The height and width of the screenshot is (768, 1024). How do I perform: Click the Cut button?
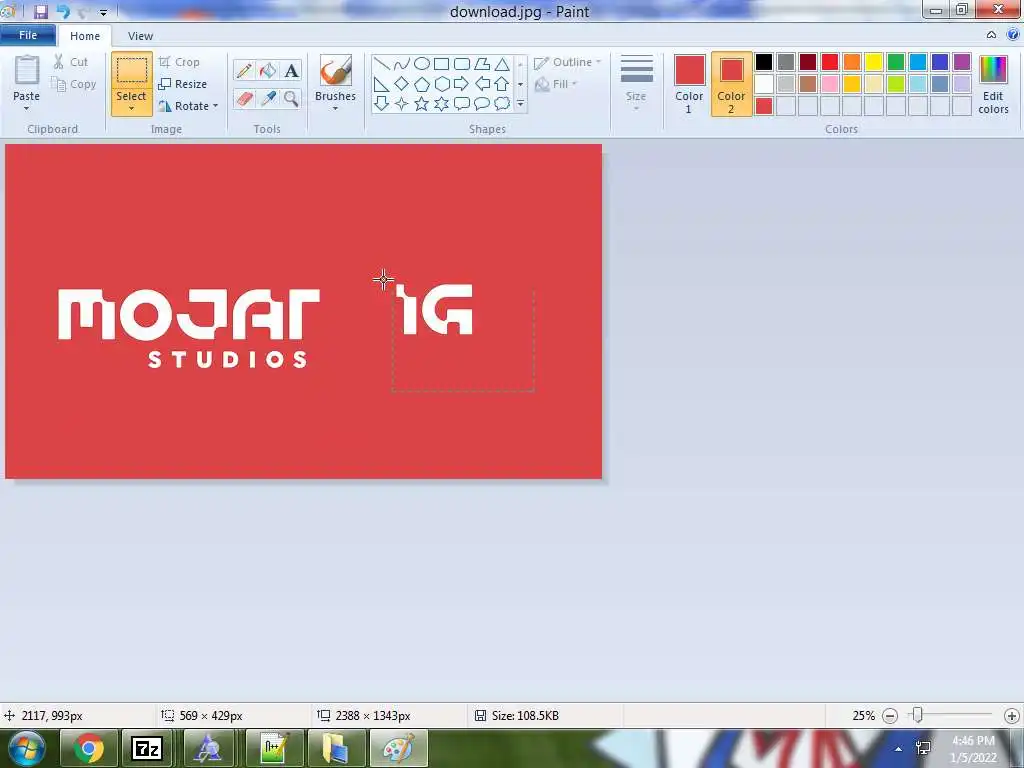coord(71,62)
